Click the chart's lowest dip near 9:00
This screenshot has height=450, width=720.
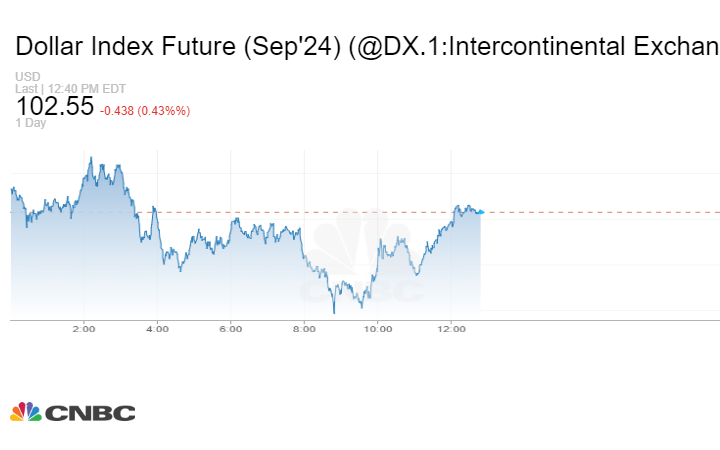point(334,311)
